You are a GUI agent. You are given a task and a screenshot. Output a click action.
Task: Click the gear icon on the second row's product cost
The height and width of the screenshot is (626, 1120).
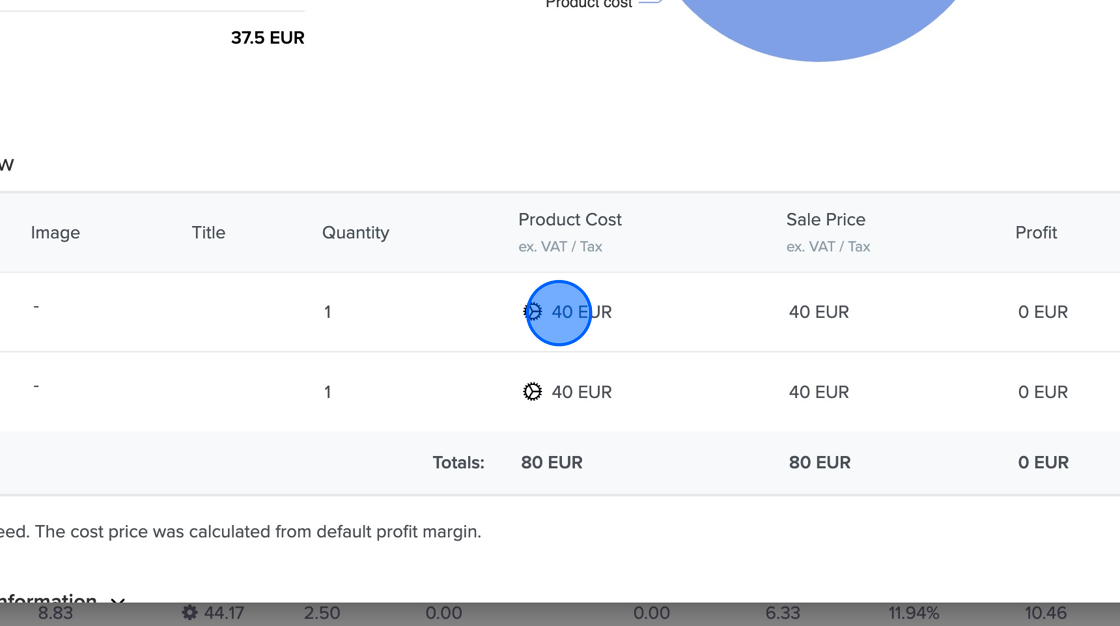533,391
